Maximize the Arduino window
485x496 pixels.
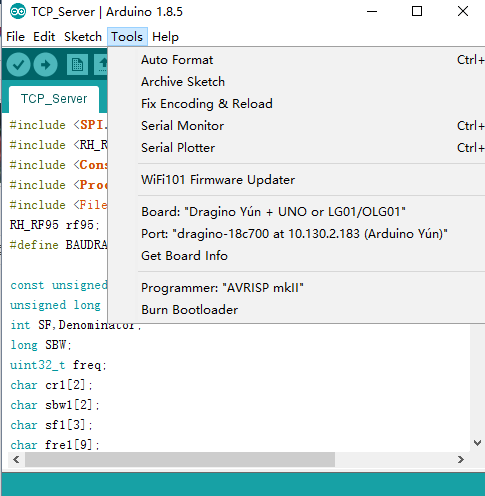(x=417, y=11)
